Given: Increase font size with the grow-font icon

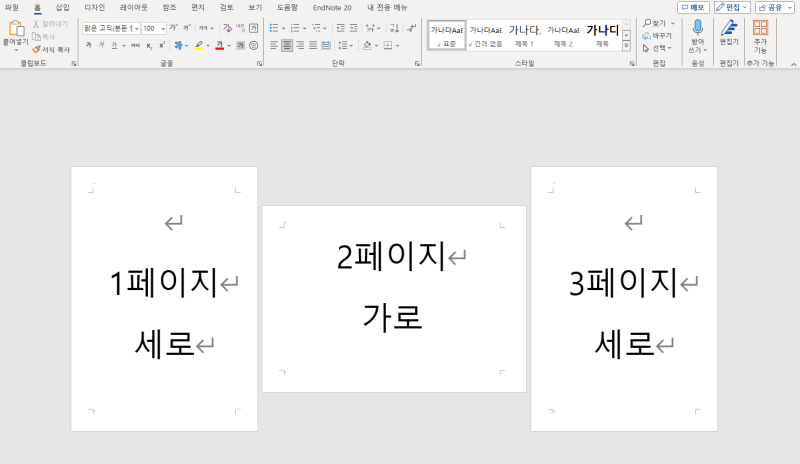Looking at the screenshot, I should pyautogui.click(x=173, y=28).
